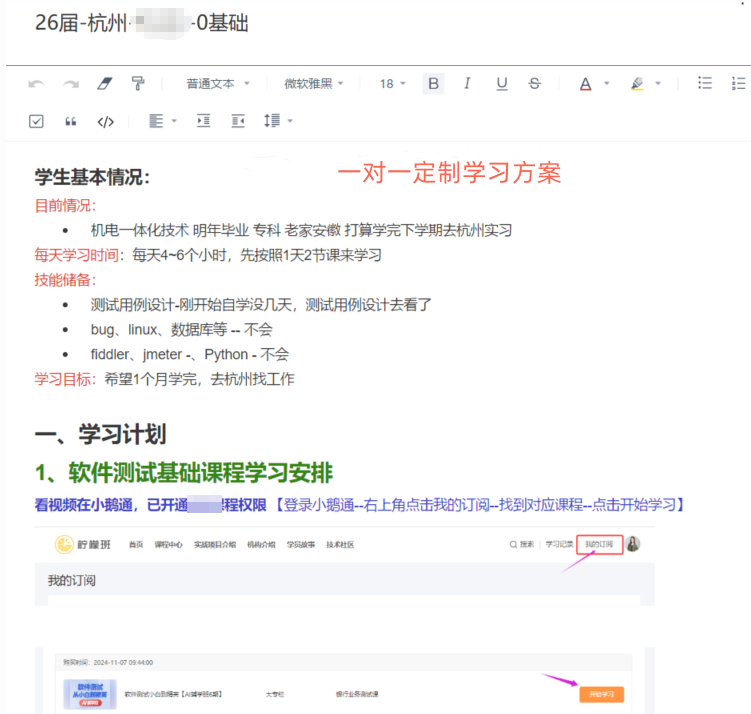Click the redo arrow icon
Image resolution: width=751 pixels, height=714 pixels.
coord(71,84)
